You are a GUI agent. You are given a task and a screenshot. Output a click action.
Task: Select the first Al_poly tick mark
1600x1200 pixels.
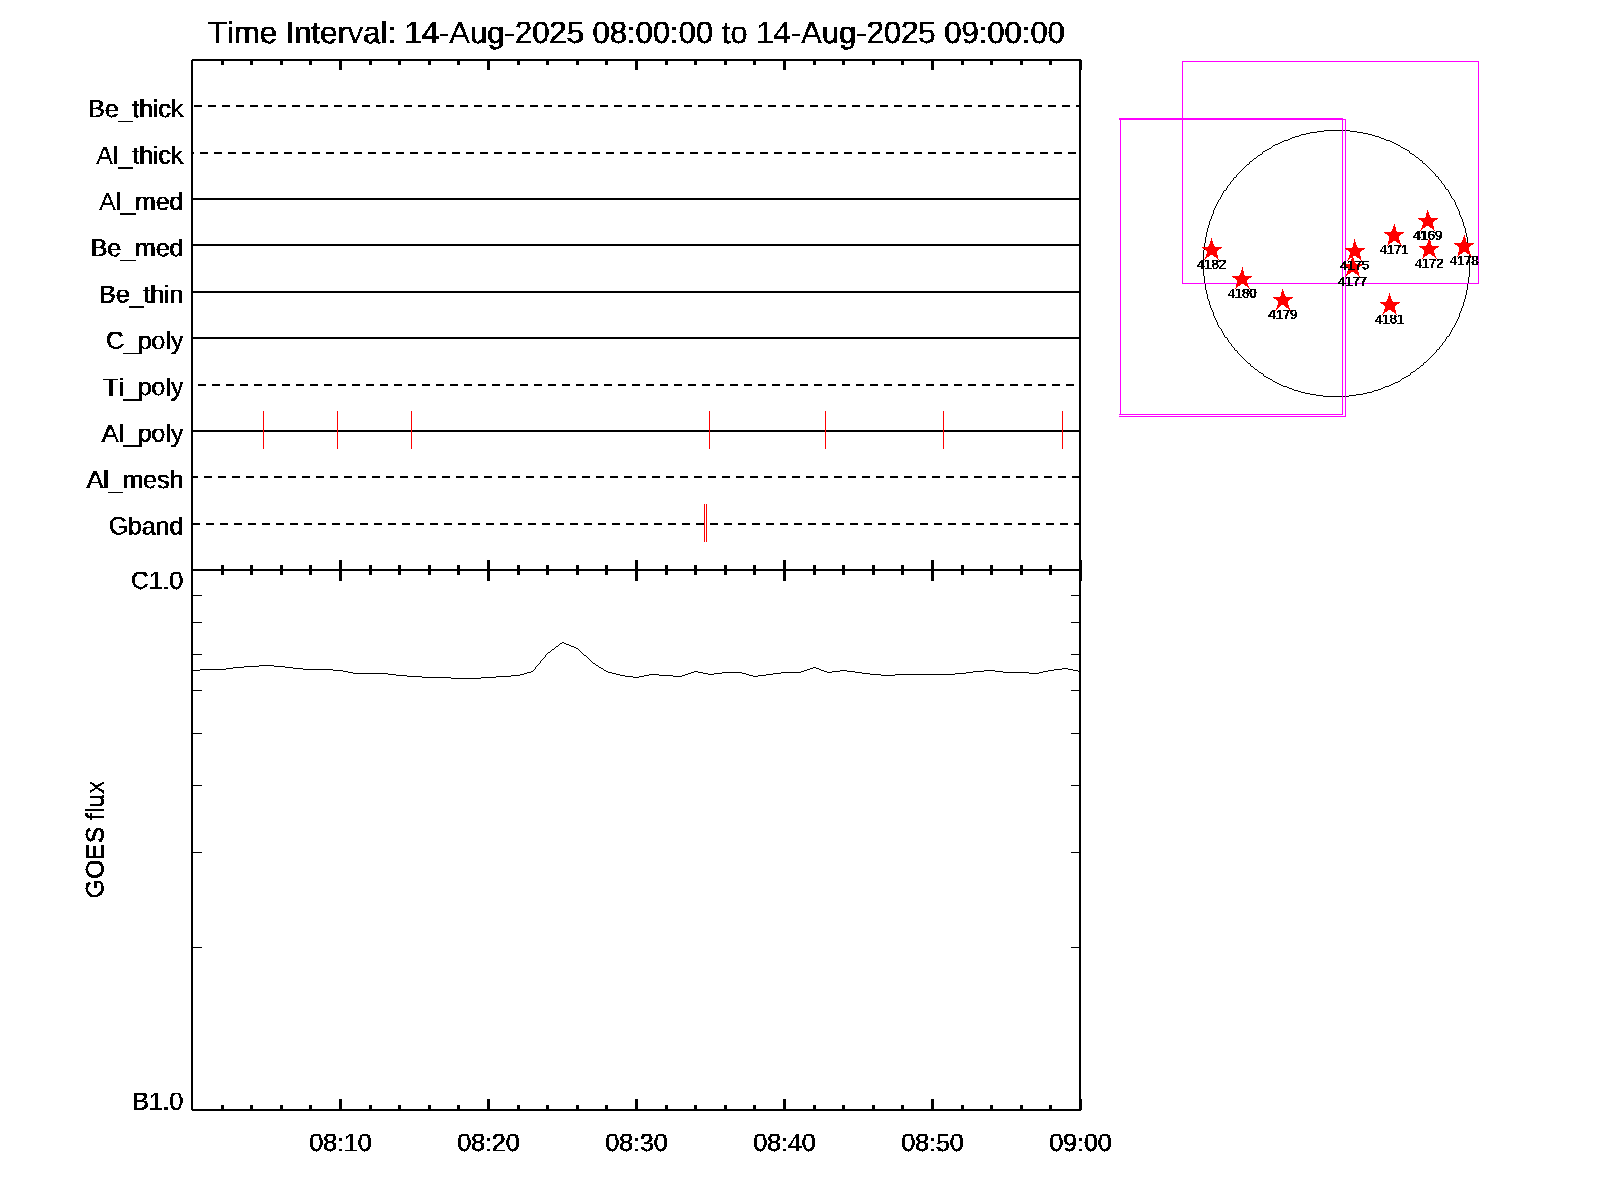pyautogui.click(x=263, y=430)
